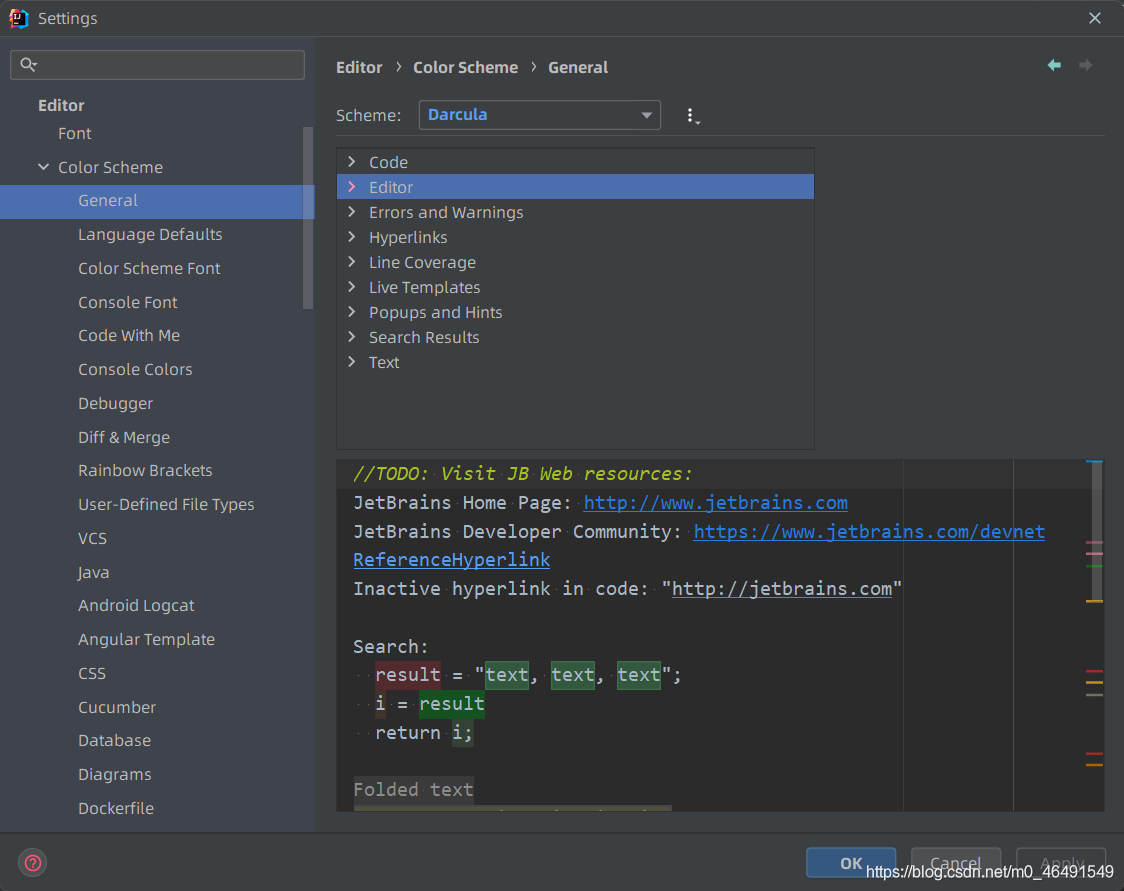Open Color Scheme Font settings

(149, 268)
